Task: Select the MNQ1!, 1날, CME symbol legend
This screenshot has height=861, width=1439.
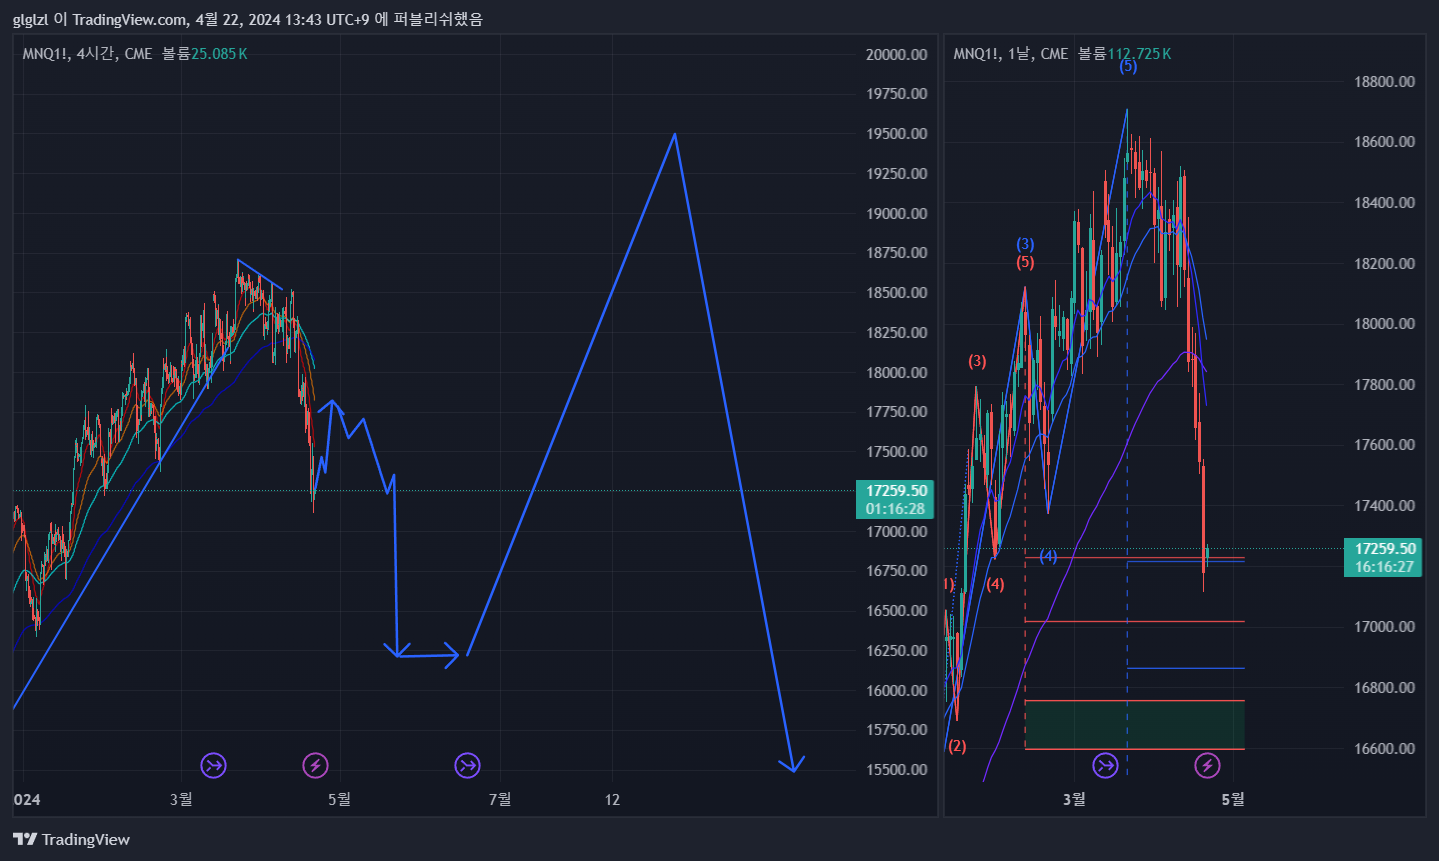Action: click(x=1011, y=54)
